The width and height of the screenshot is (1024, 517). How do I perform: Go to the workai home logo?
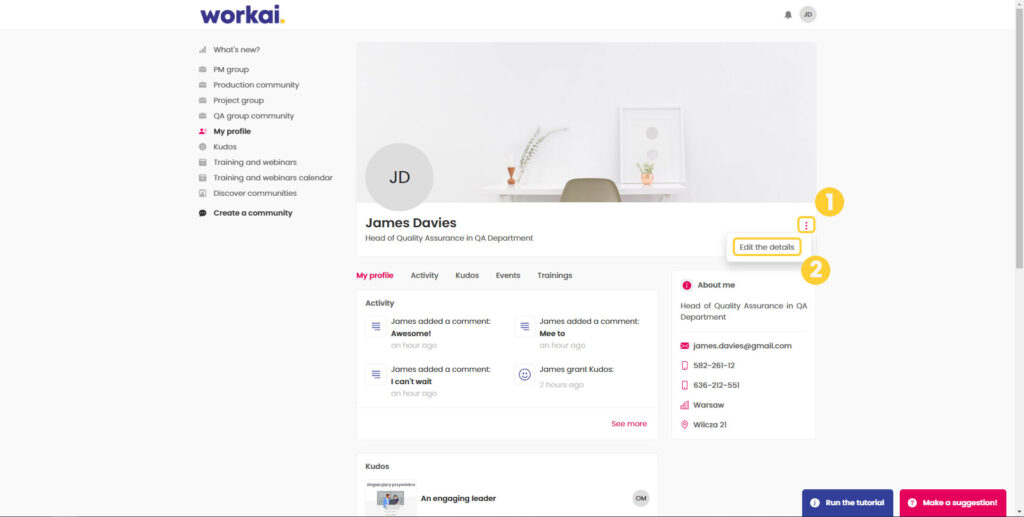pyautogui.click(x=242, y=14)
